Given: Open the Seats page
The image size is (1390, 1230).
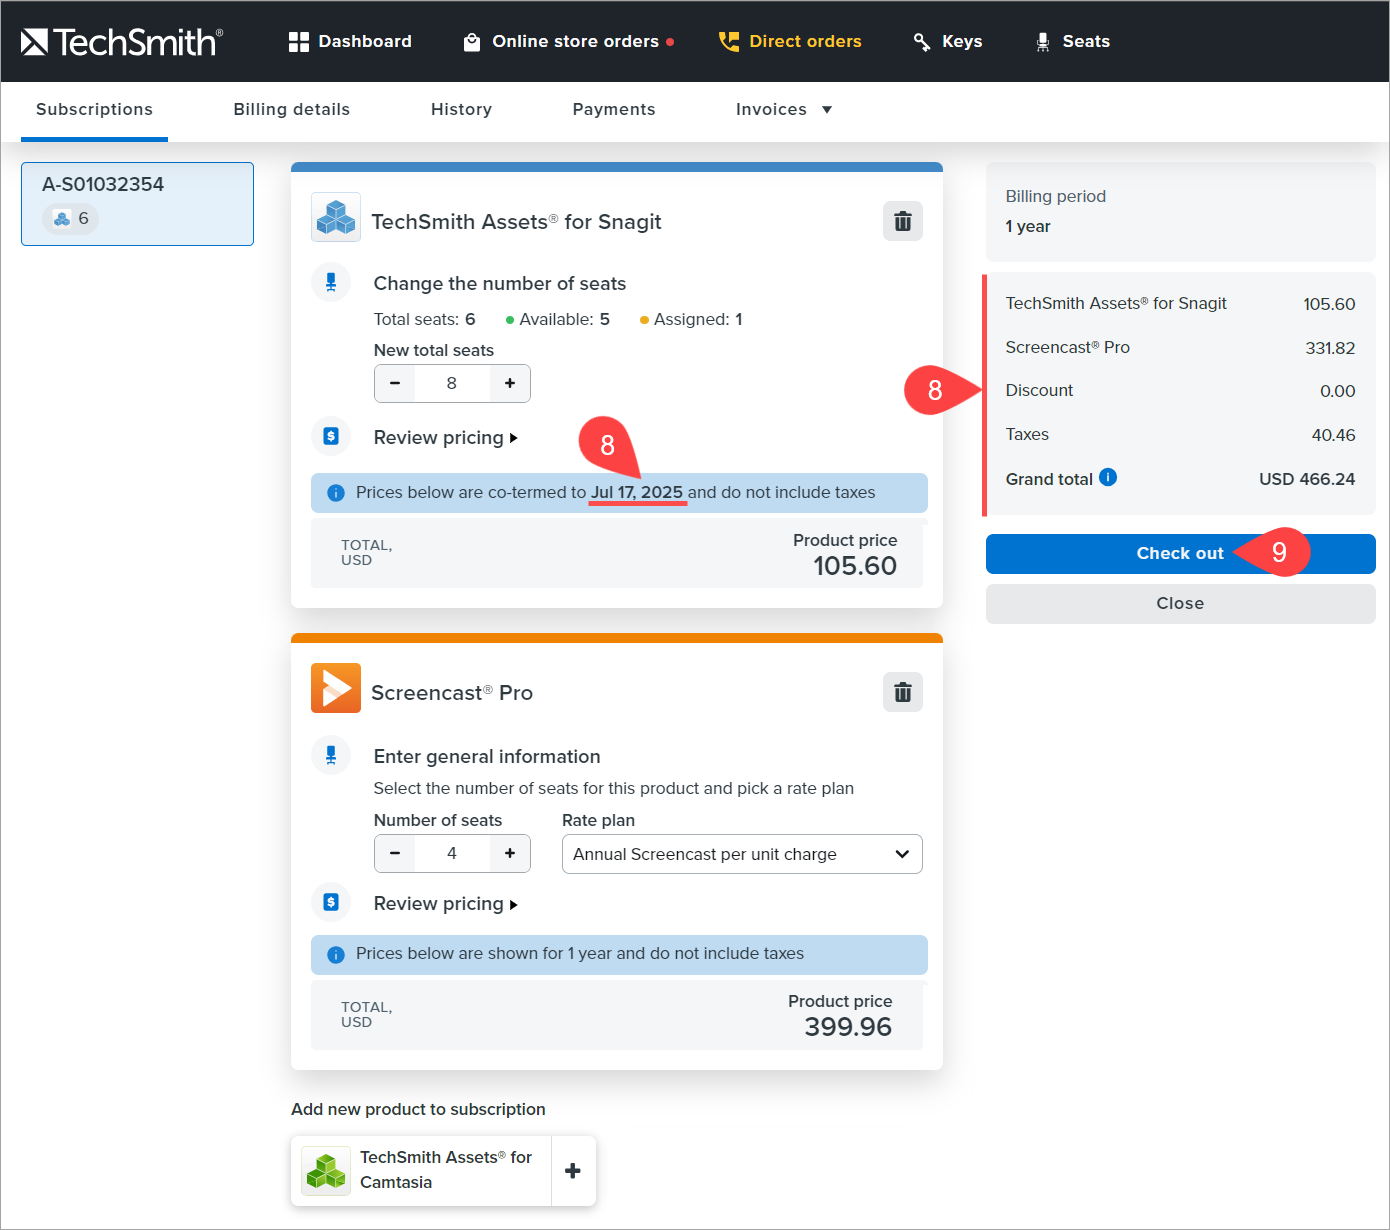Looking at the screenshot, I should [x=1072, y=41].
